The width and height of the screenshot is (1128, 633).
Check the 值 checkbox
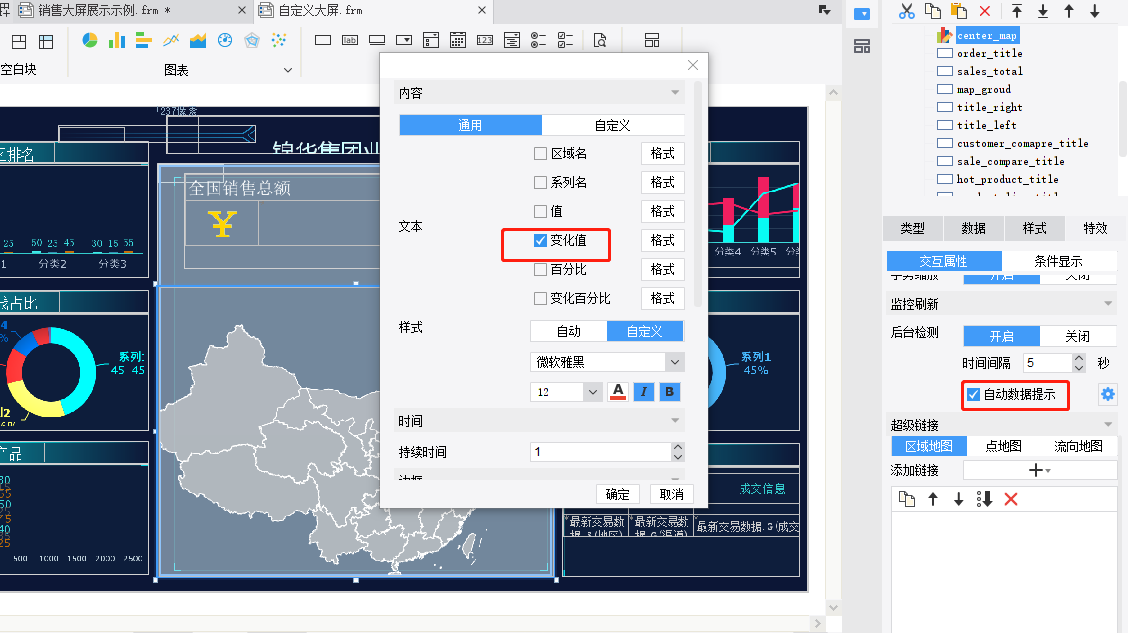(540, 211)
